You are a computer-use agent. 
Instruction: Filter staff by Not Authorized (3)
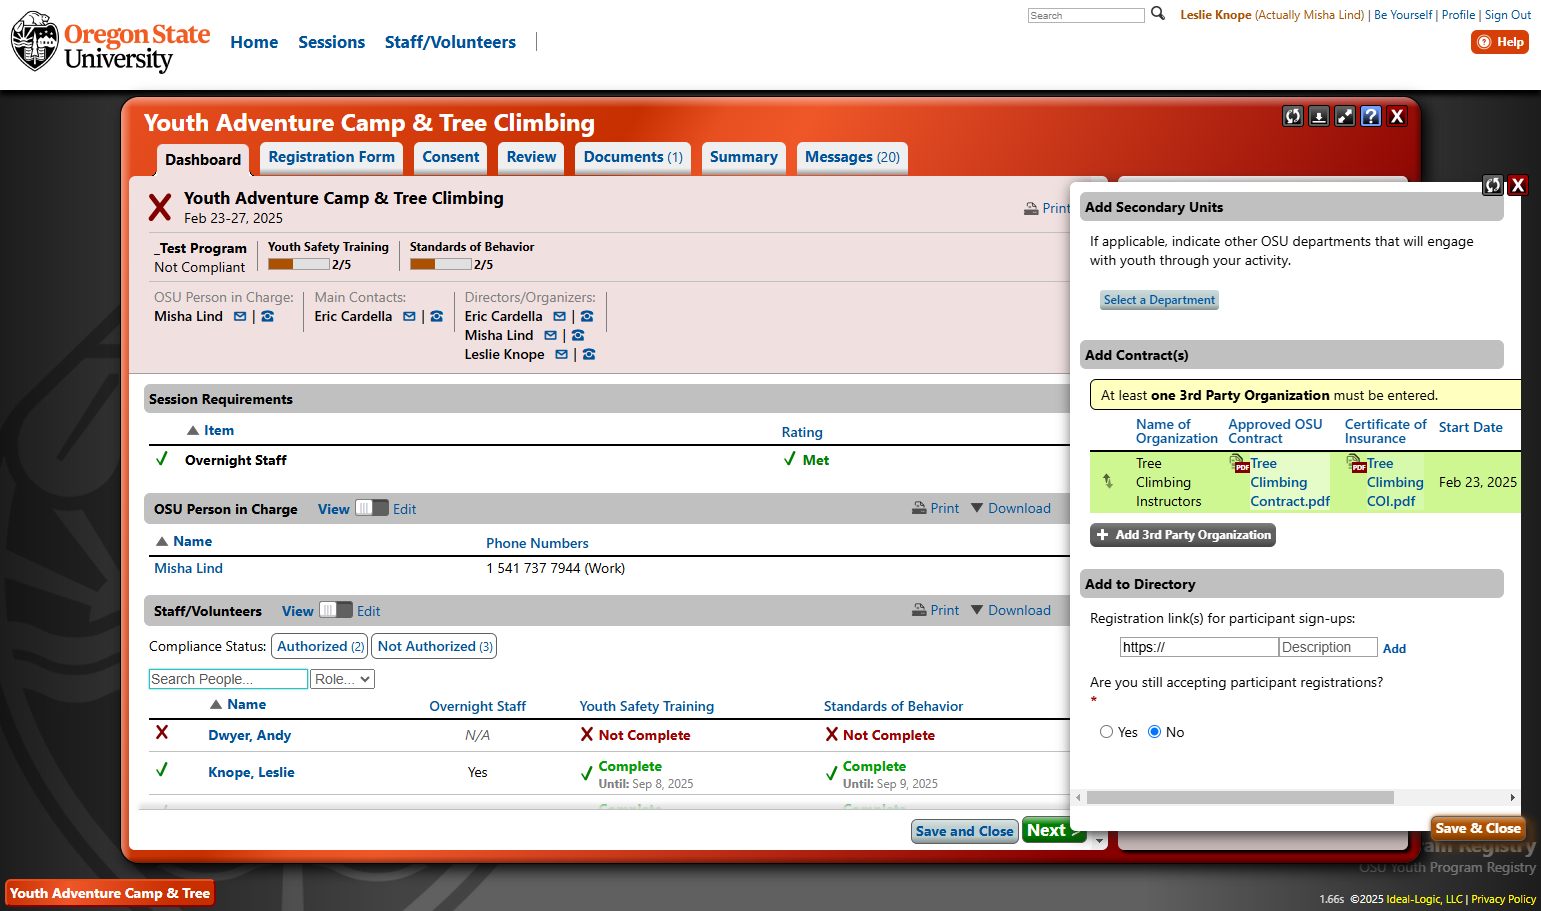(434, 646)
